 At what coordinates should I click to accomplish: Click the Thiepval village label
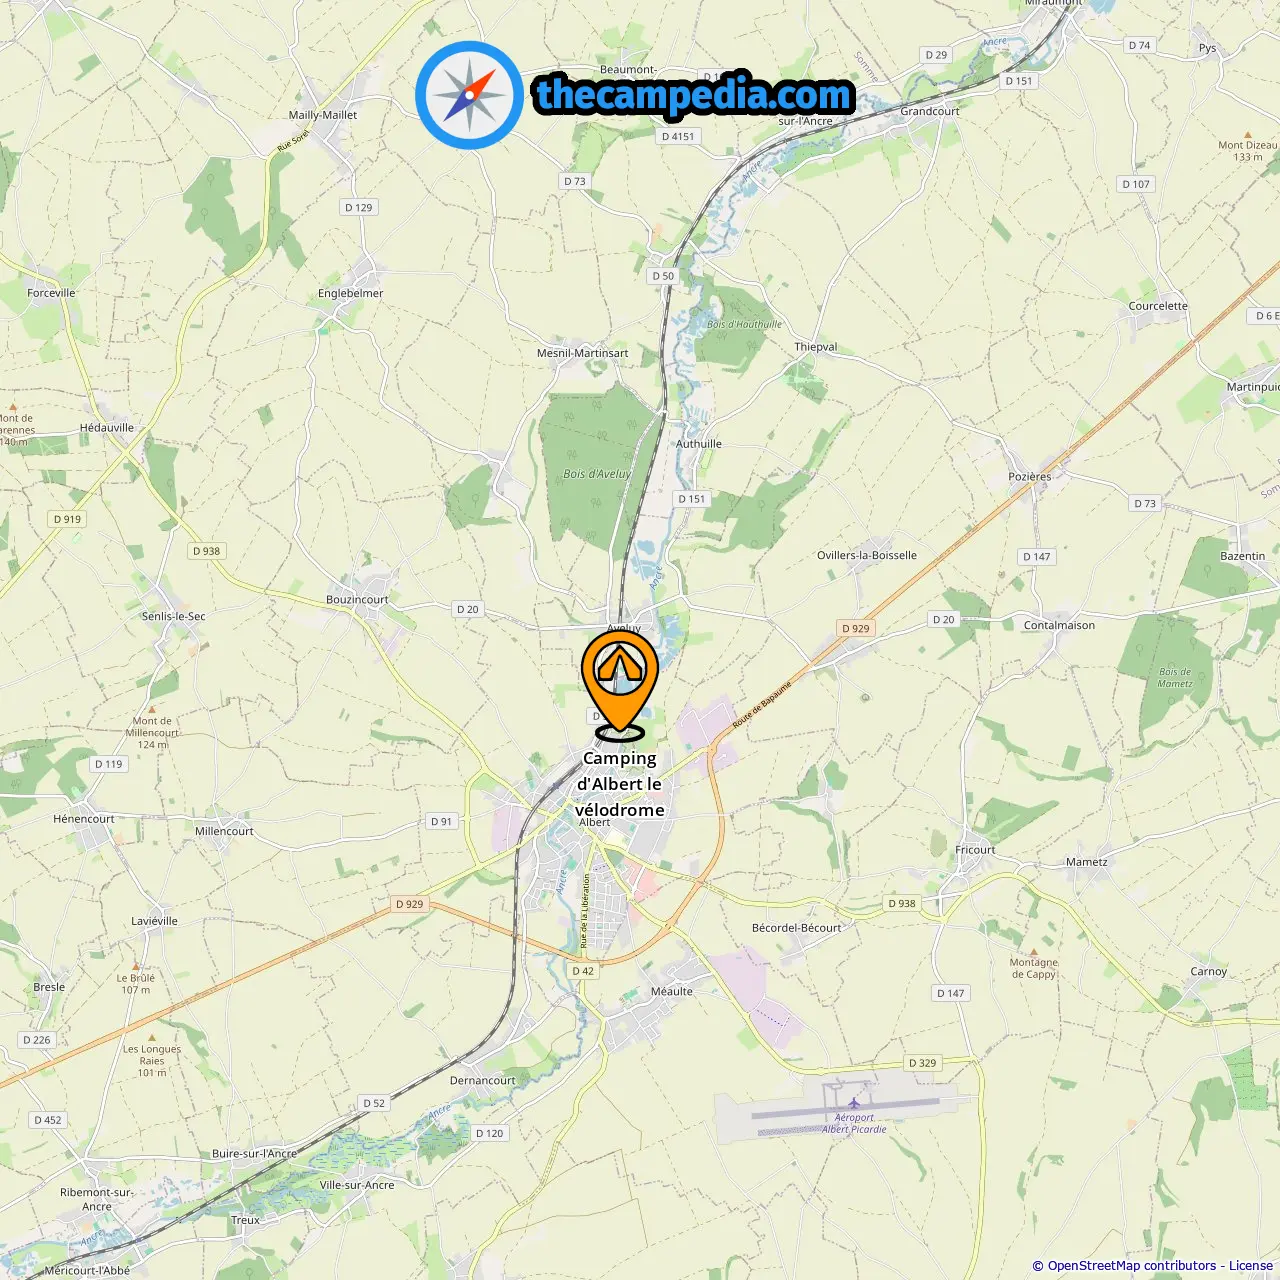816,347
